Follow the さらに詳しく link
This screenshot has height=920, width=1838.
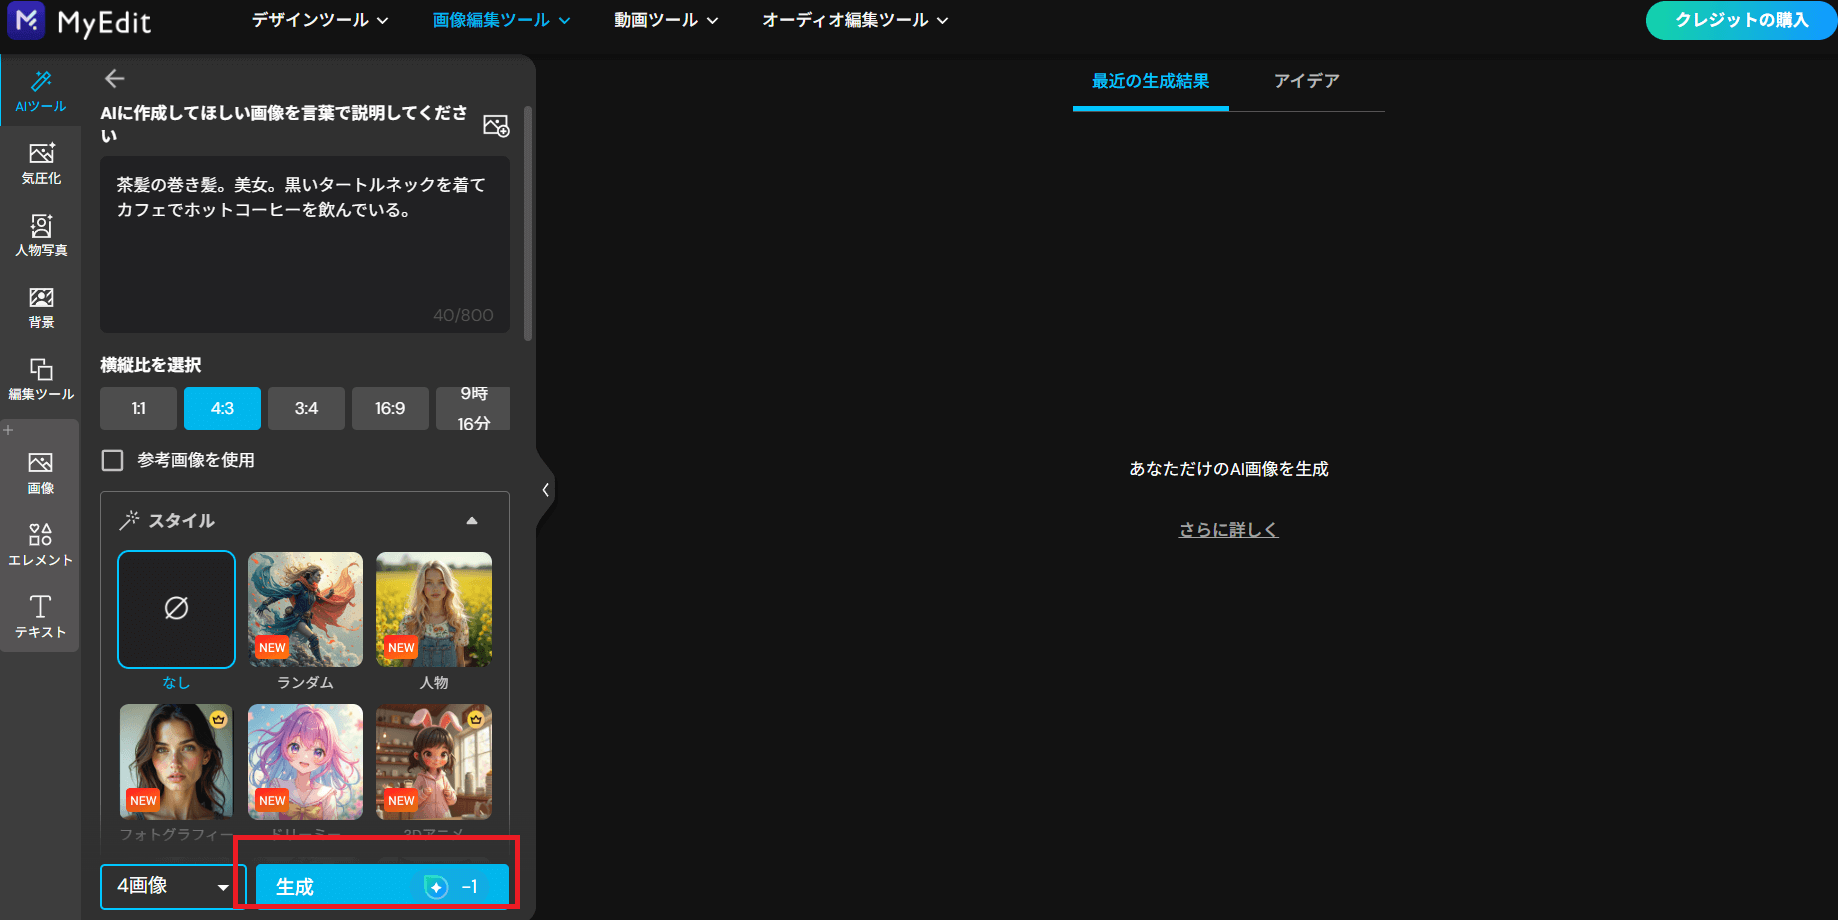pos(1228,530)
